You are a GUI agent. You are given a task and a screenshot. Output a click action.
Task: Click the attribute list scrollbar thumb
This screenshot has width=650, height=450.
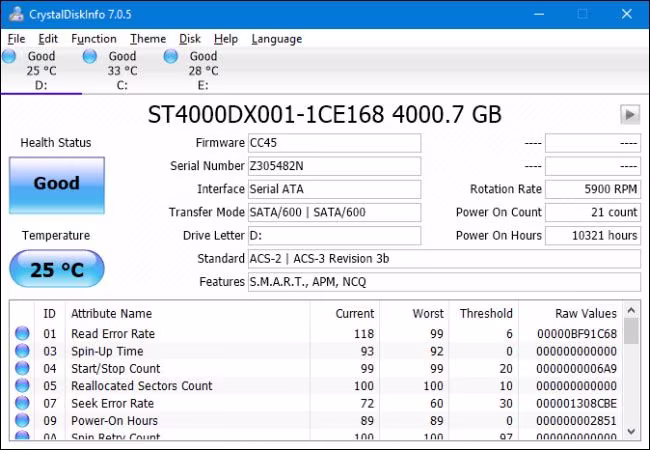(631, 331)
